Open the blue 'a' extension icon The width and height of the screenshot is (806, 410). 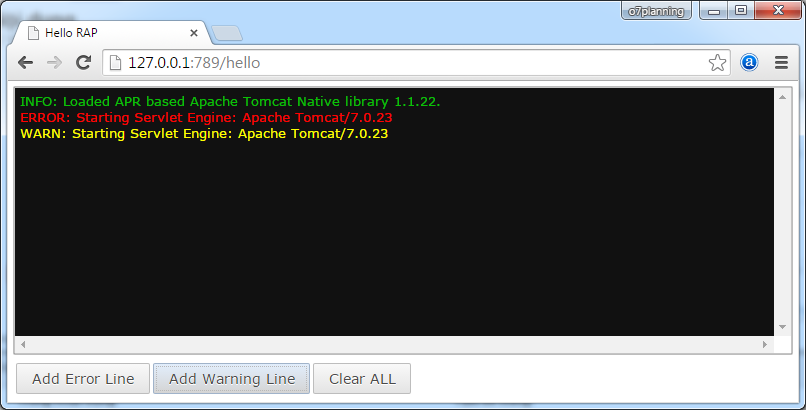[749, 63]
